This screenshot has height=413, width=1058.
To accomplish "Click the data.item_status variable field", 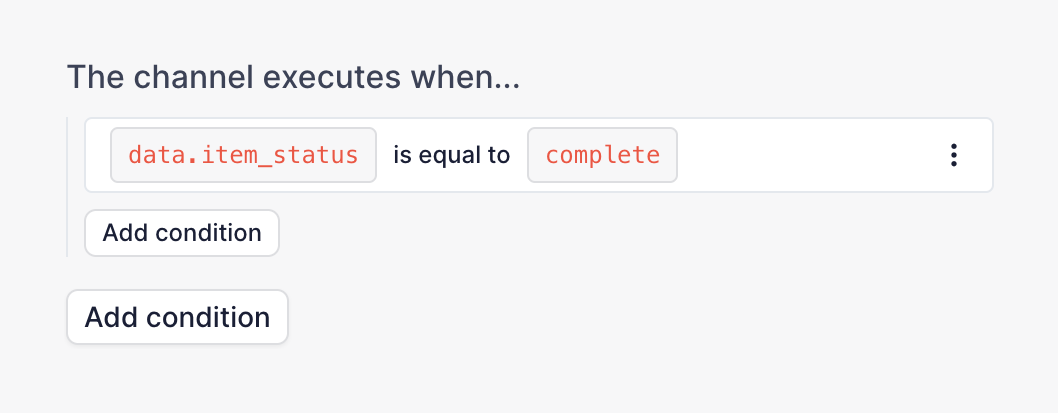I will pyautogui.click(x=243, y=155).
